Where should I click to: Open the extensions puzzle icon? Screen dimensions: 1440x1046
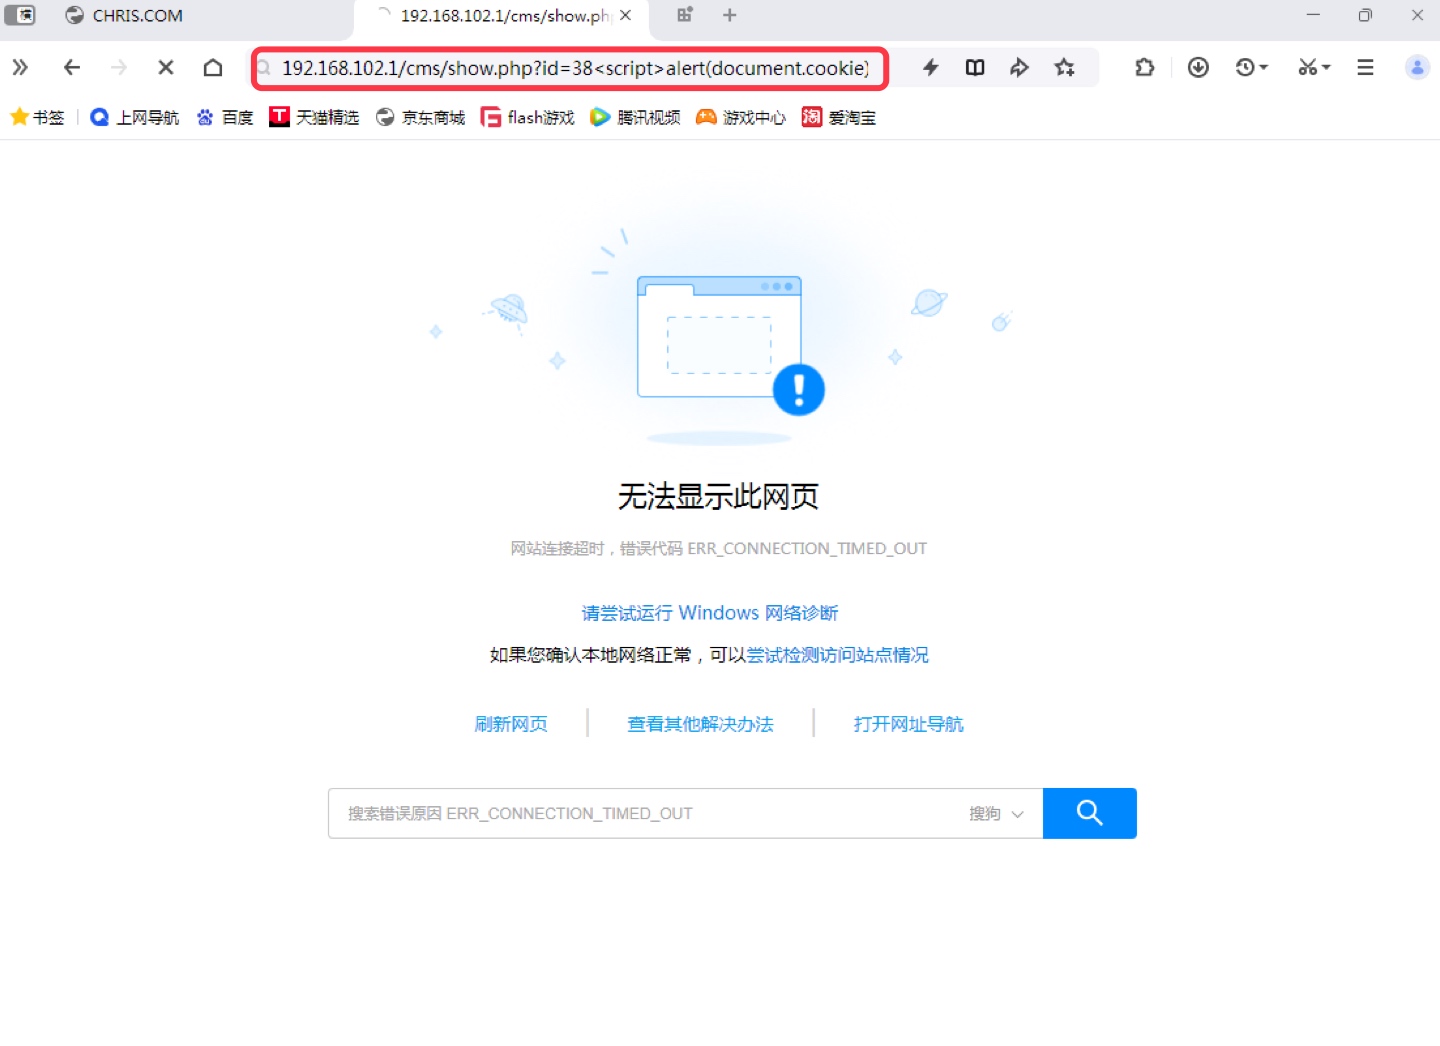click(1145, 67)
